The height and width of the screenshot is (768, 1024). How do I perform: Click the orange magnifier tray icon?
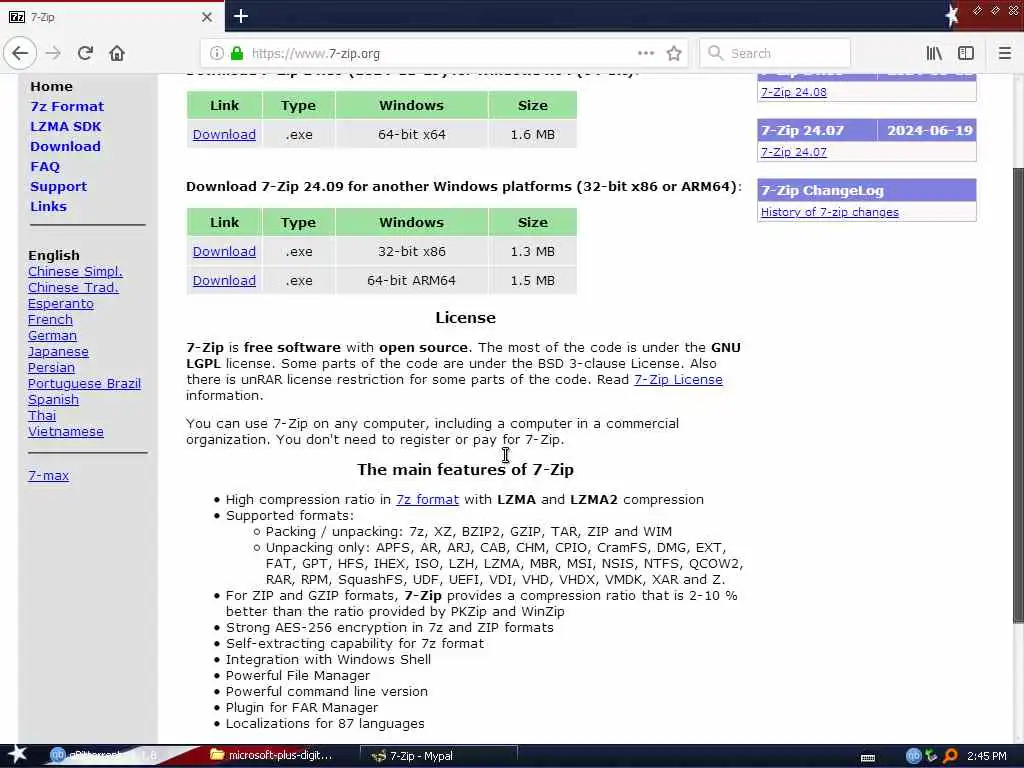coord(950,756)
